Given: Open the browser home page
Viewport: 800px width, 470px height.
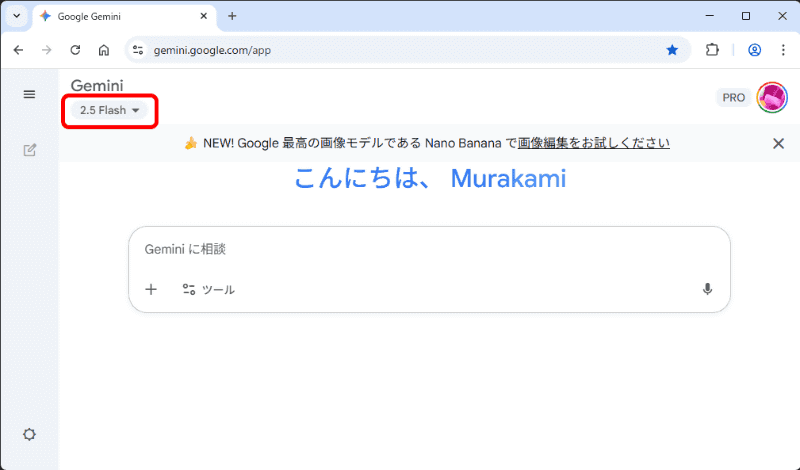Looking at the screenshot, I should (104, 50).
